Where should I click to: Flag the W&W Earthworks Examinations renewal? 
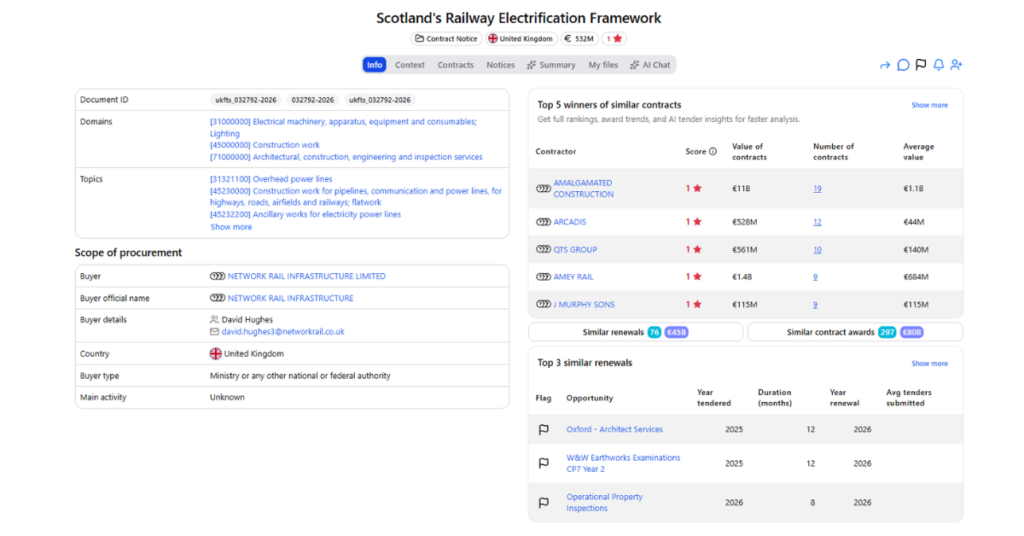click(543, 463)
